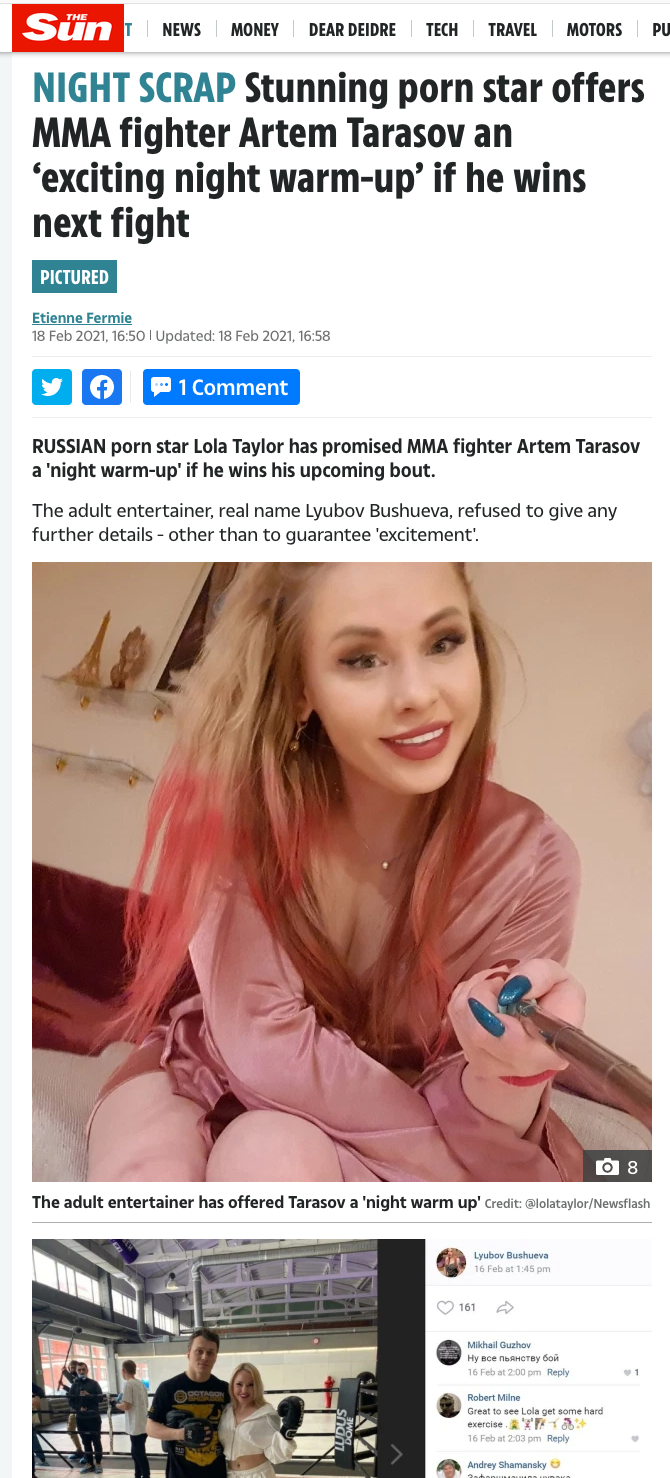Screen dimensions: 670x1478
Task: Share article via Facebook icon
Action: 102,387
